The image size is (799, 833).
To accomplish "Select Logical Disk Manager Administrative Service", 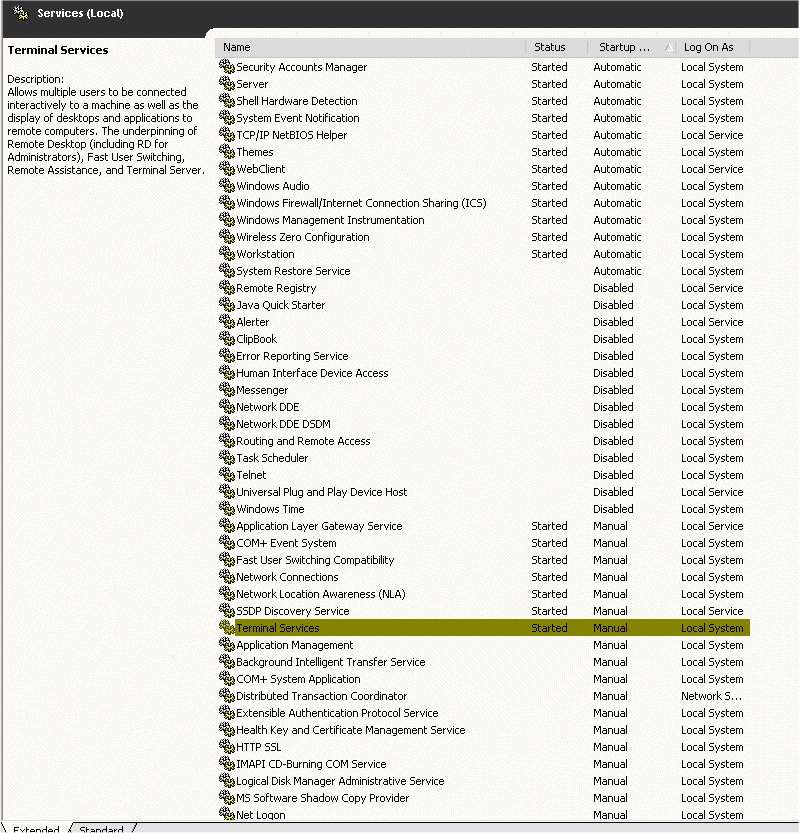I will [341, 781].
